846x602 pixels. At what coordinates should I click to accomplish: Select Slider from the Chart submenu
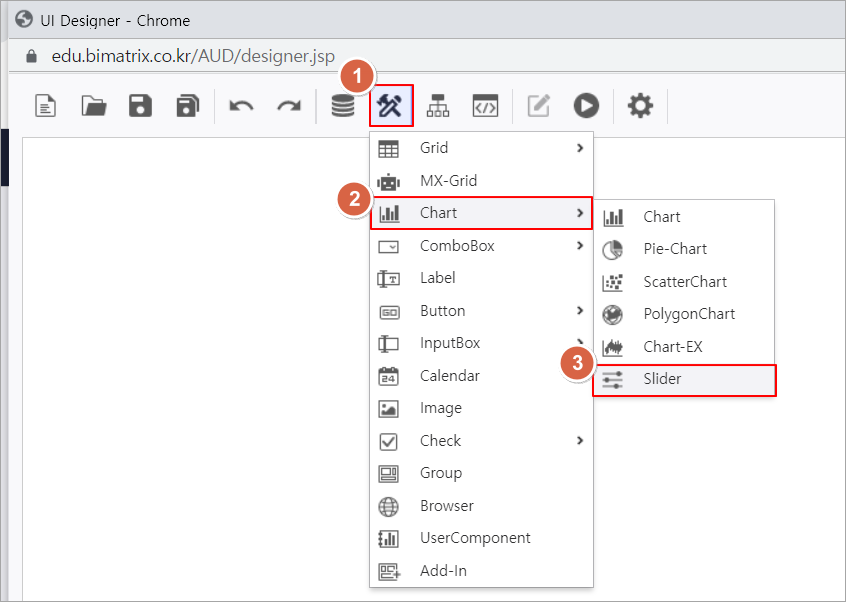click(x=684, y=380)
